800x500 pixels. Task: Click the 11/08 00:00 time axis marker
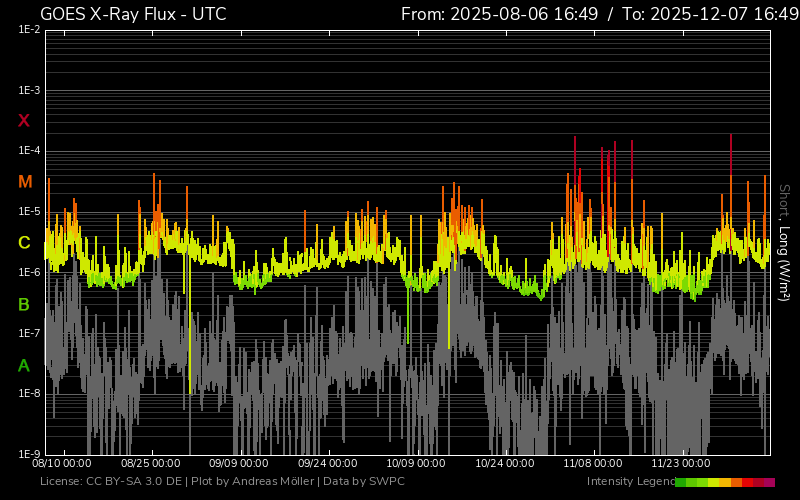(593, 463)
